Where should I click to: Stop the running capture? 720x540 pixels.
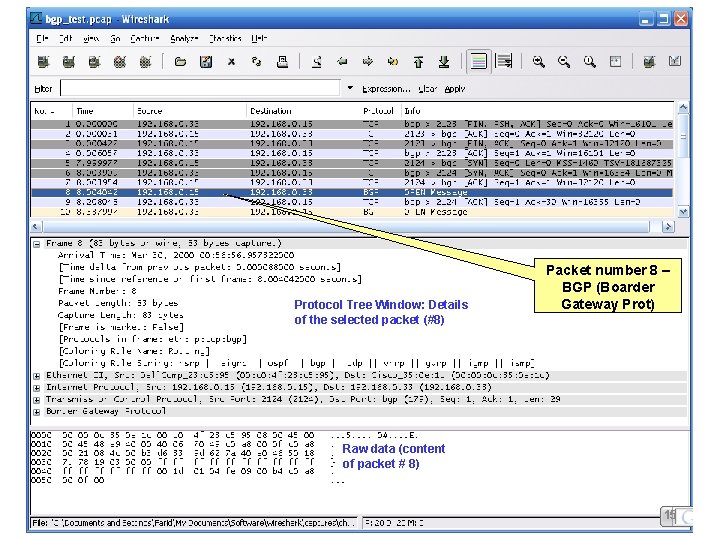120,62
